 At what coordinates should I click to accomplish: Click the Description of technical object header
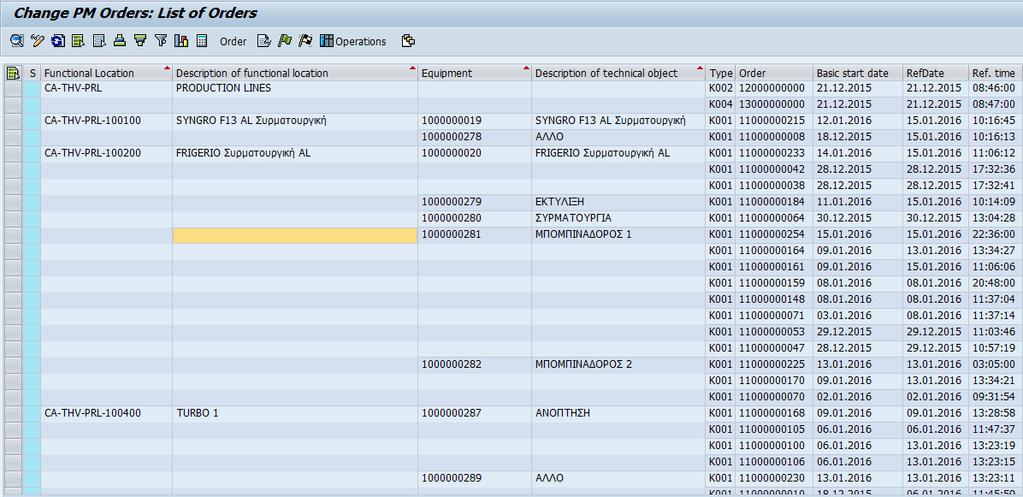click(618, 73)
